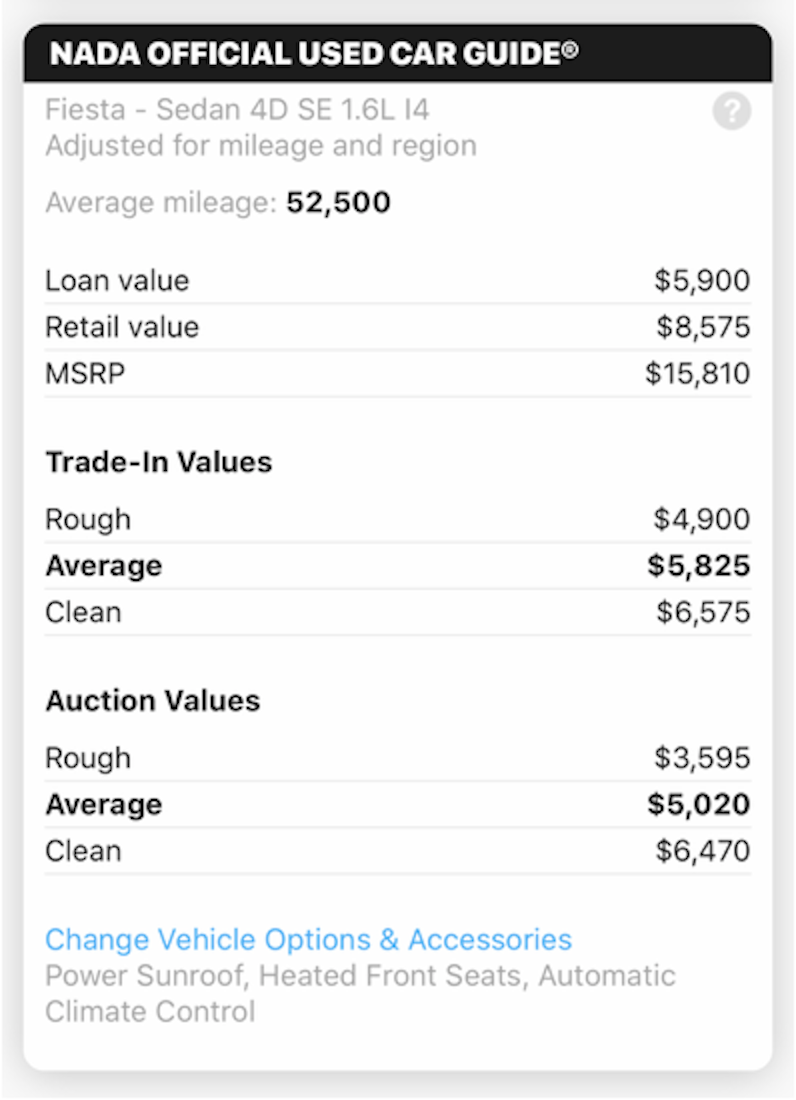This screenshot has width=796, height=1100.
Task: Click the $8,575 retail amount
Action: [x=702, y=327]
